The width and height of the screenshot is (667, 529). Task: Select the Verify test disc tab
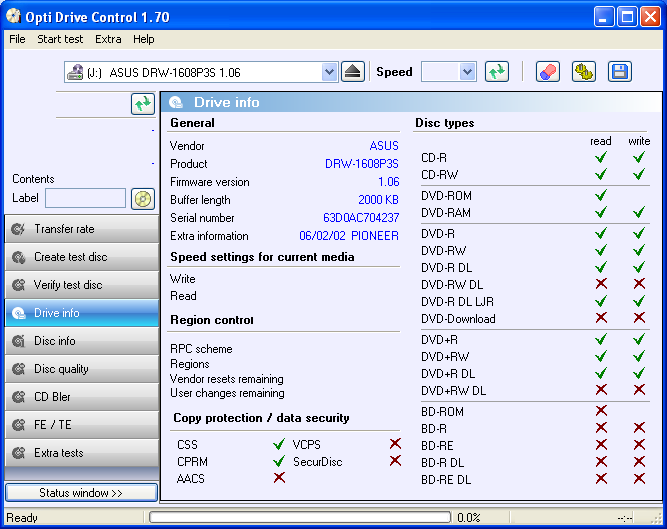pos(82,285)
